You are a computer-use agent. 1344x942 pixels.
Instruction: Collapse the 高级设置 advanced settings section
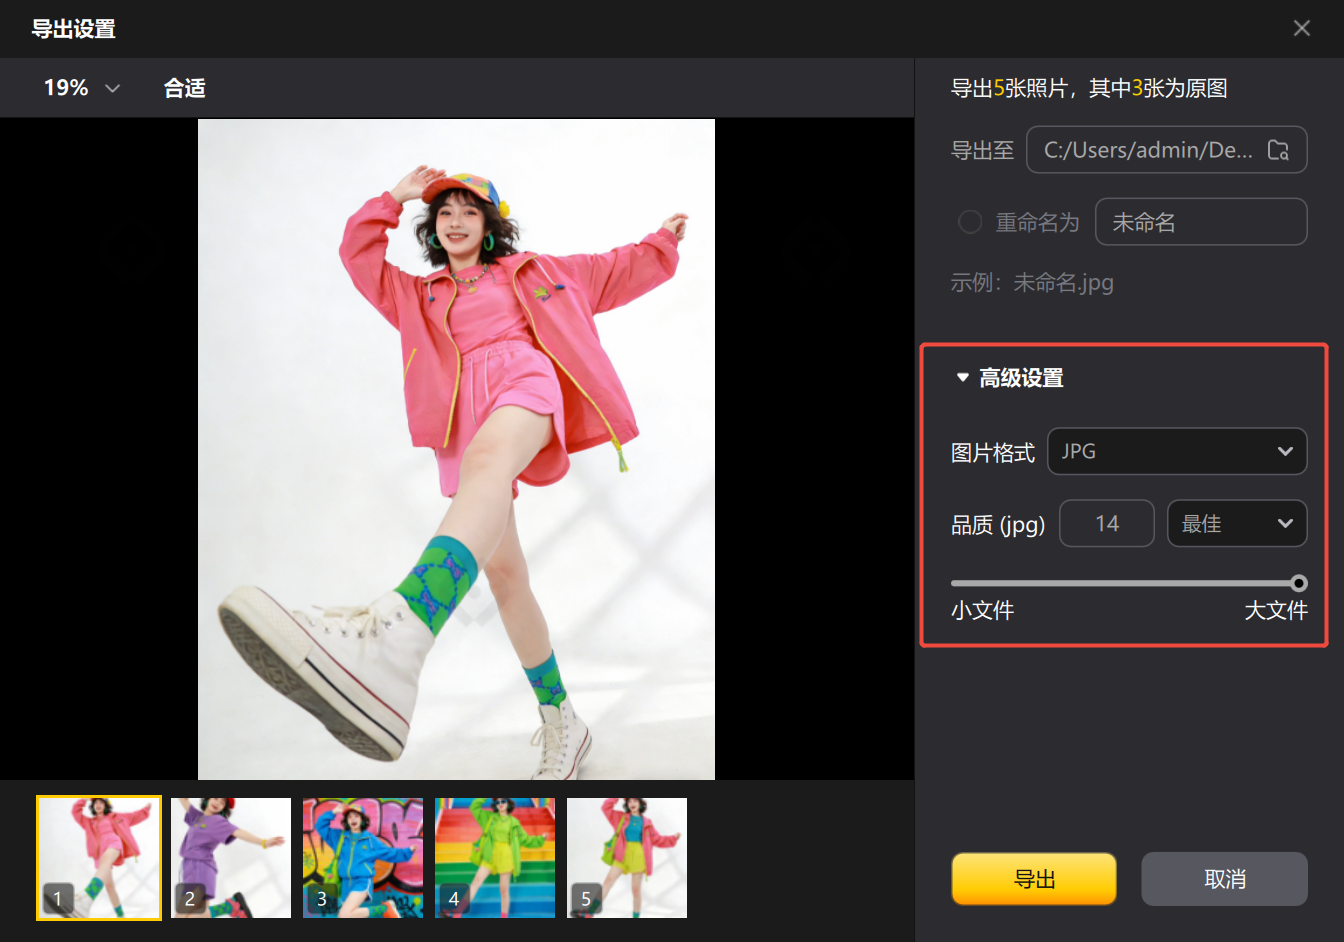(963, 378)
